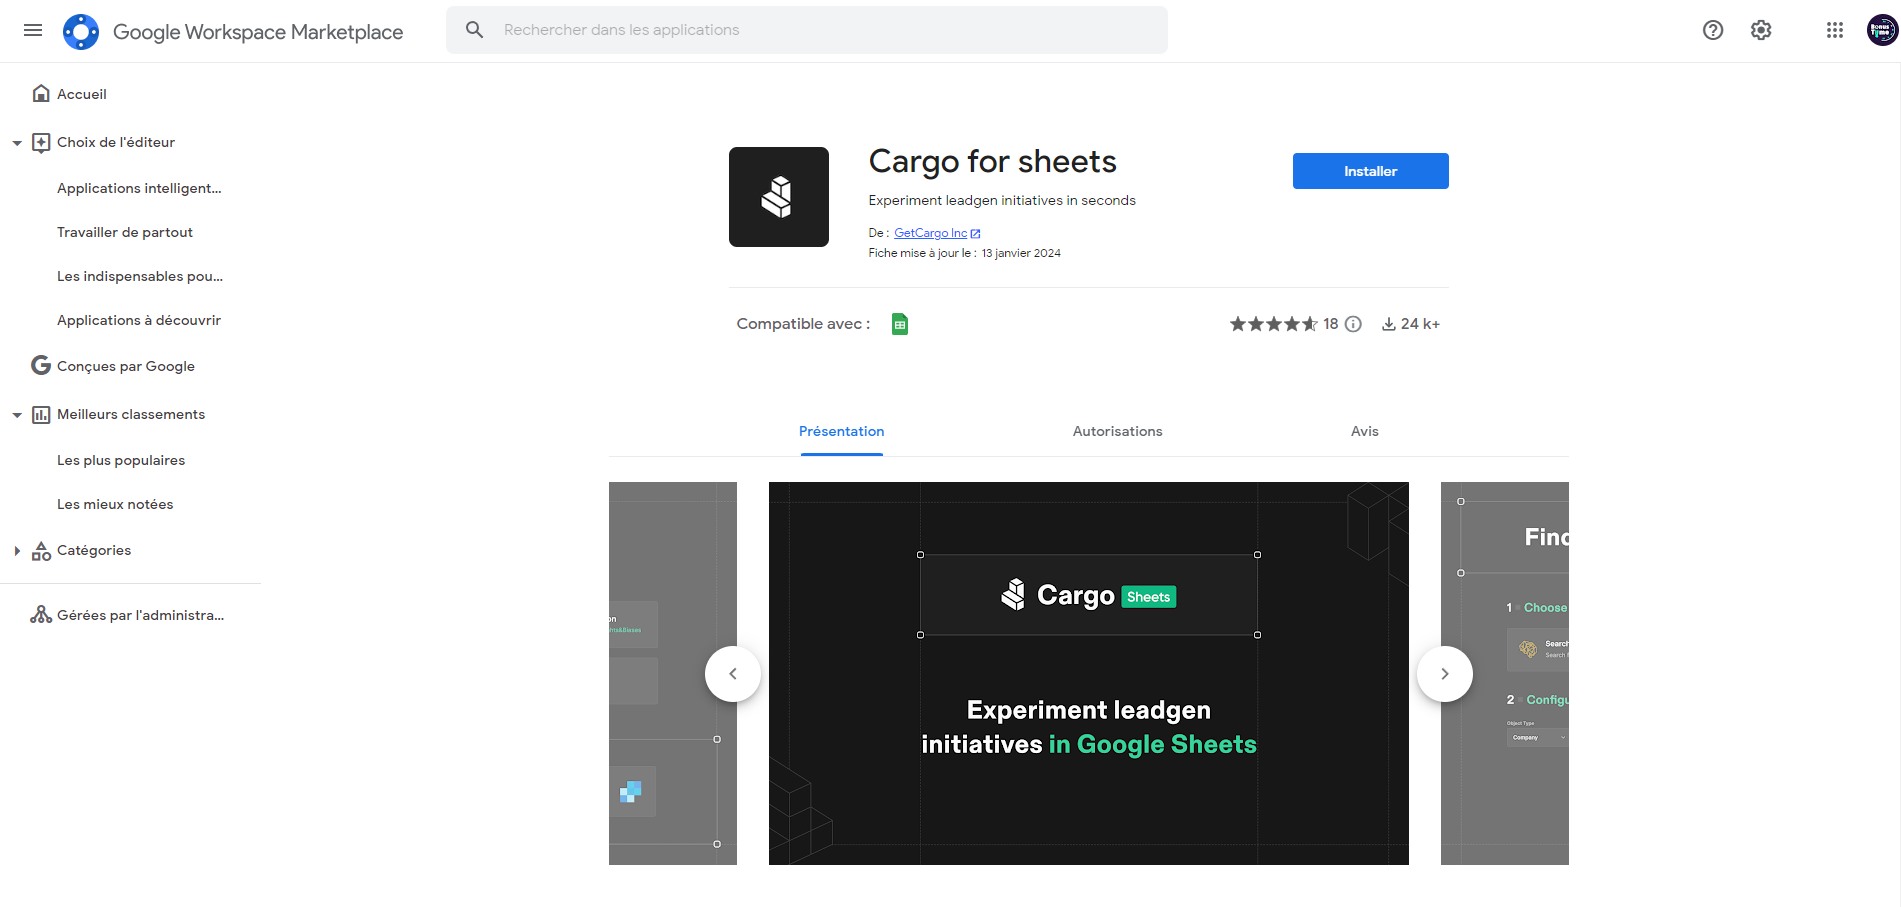Viewport: 1901px width, 907px height.
Task: Open Applications intelligentes category
Action: pyautogui.click(x=139, y=188)
